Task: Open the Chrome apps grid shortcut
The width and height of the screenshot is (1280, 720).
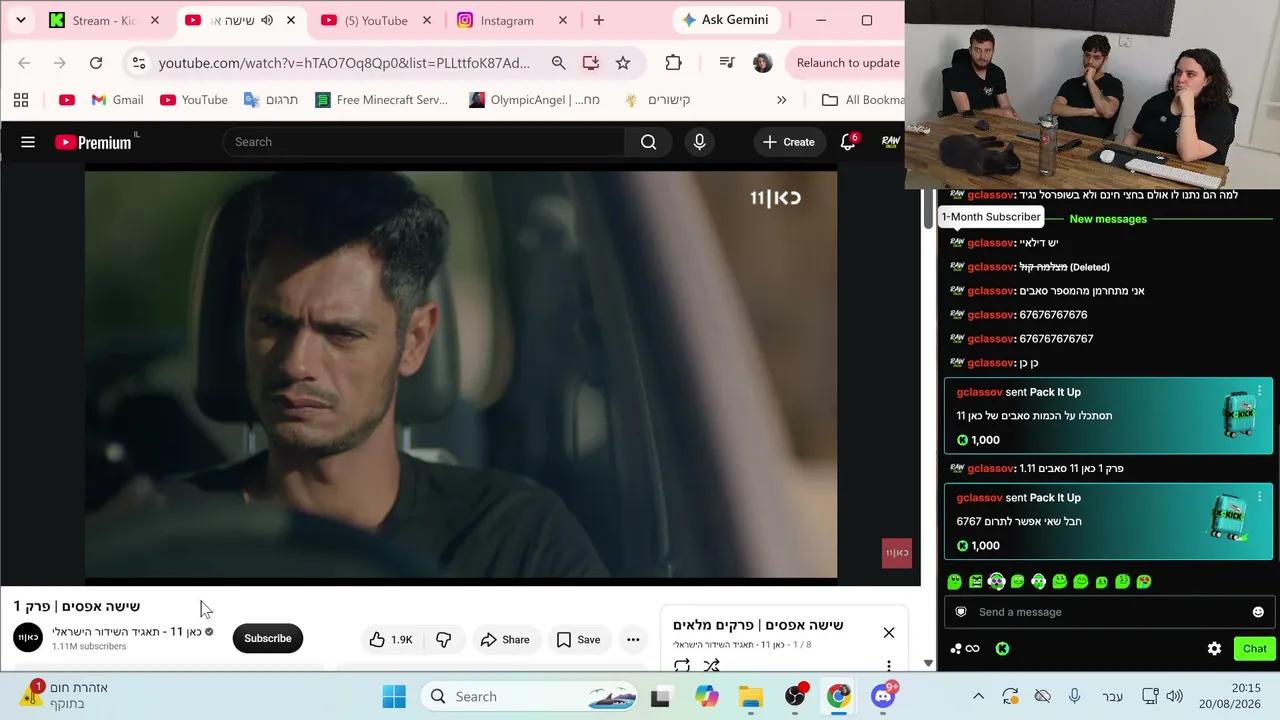Action: [x=21, y=100]
